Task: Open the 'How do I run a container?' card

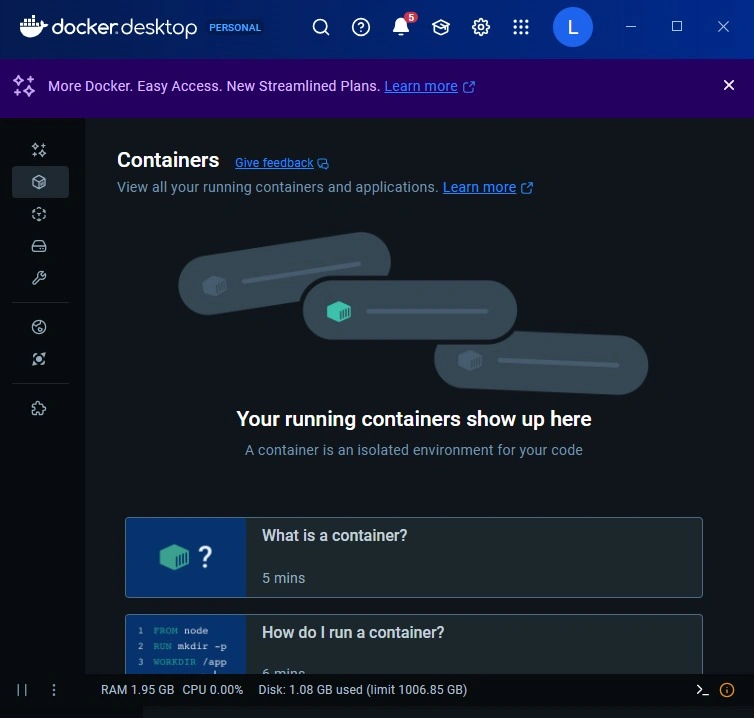Action: point(414,644)
